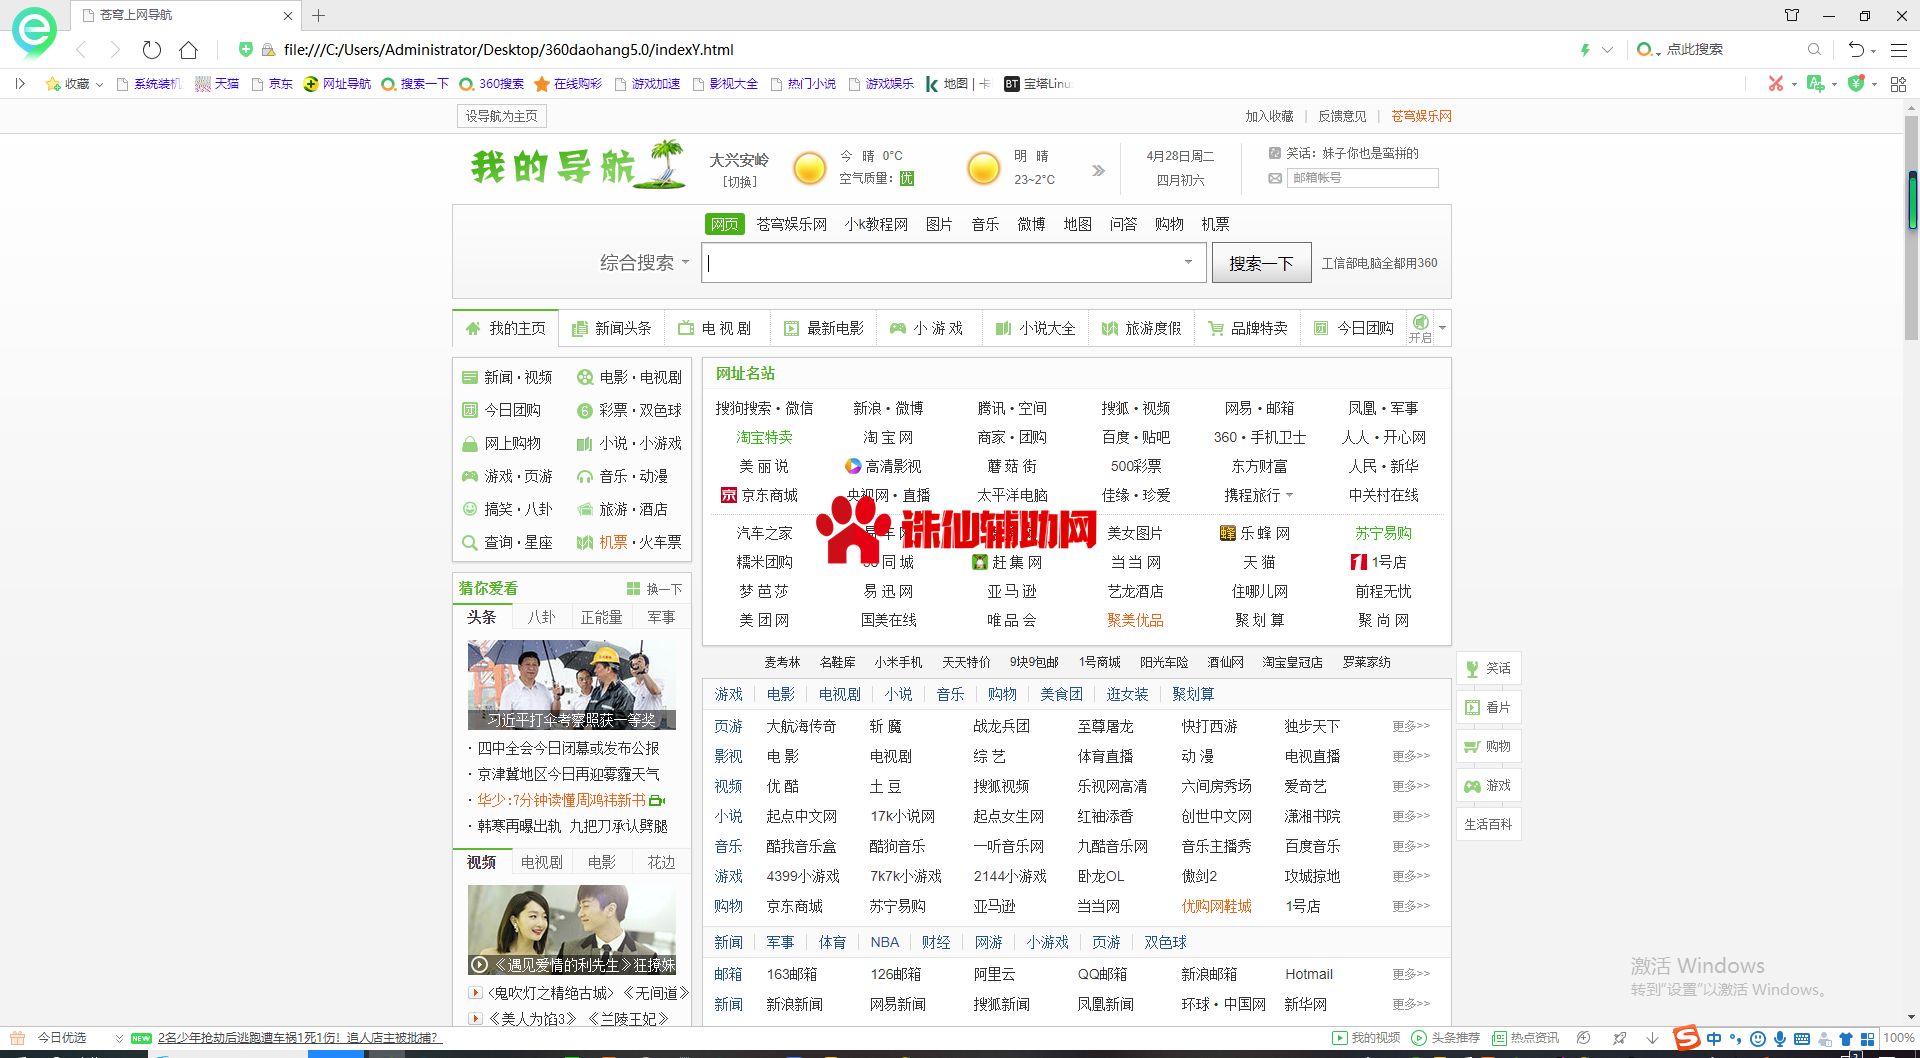Click the 100% zoom level in status bar

1898,1038
